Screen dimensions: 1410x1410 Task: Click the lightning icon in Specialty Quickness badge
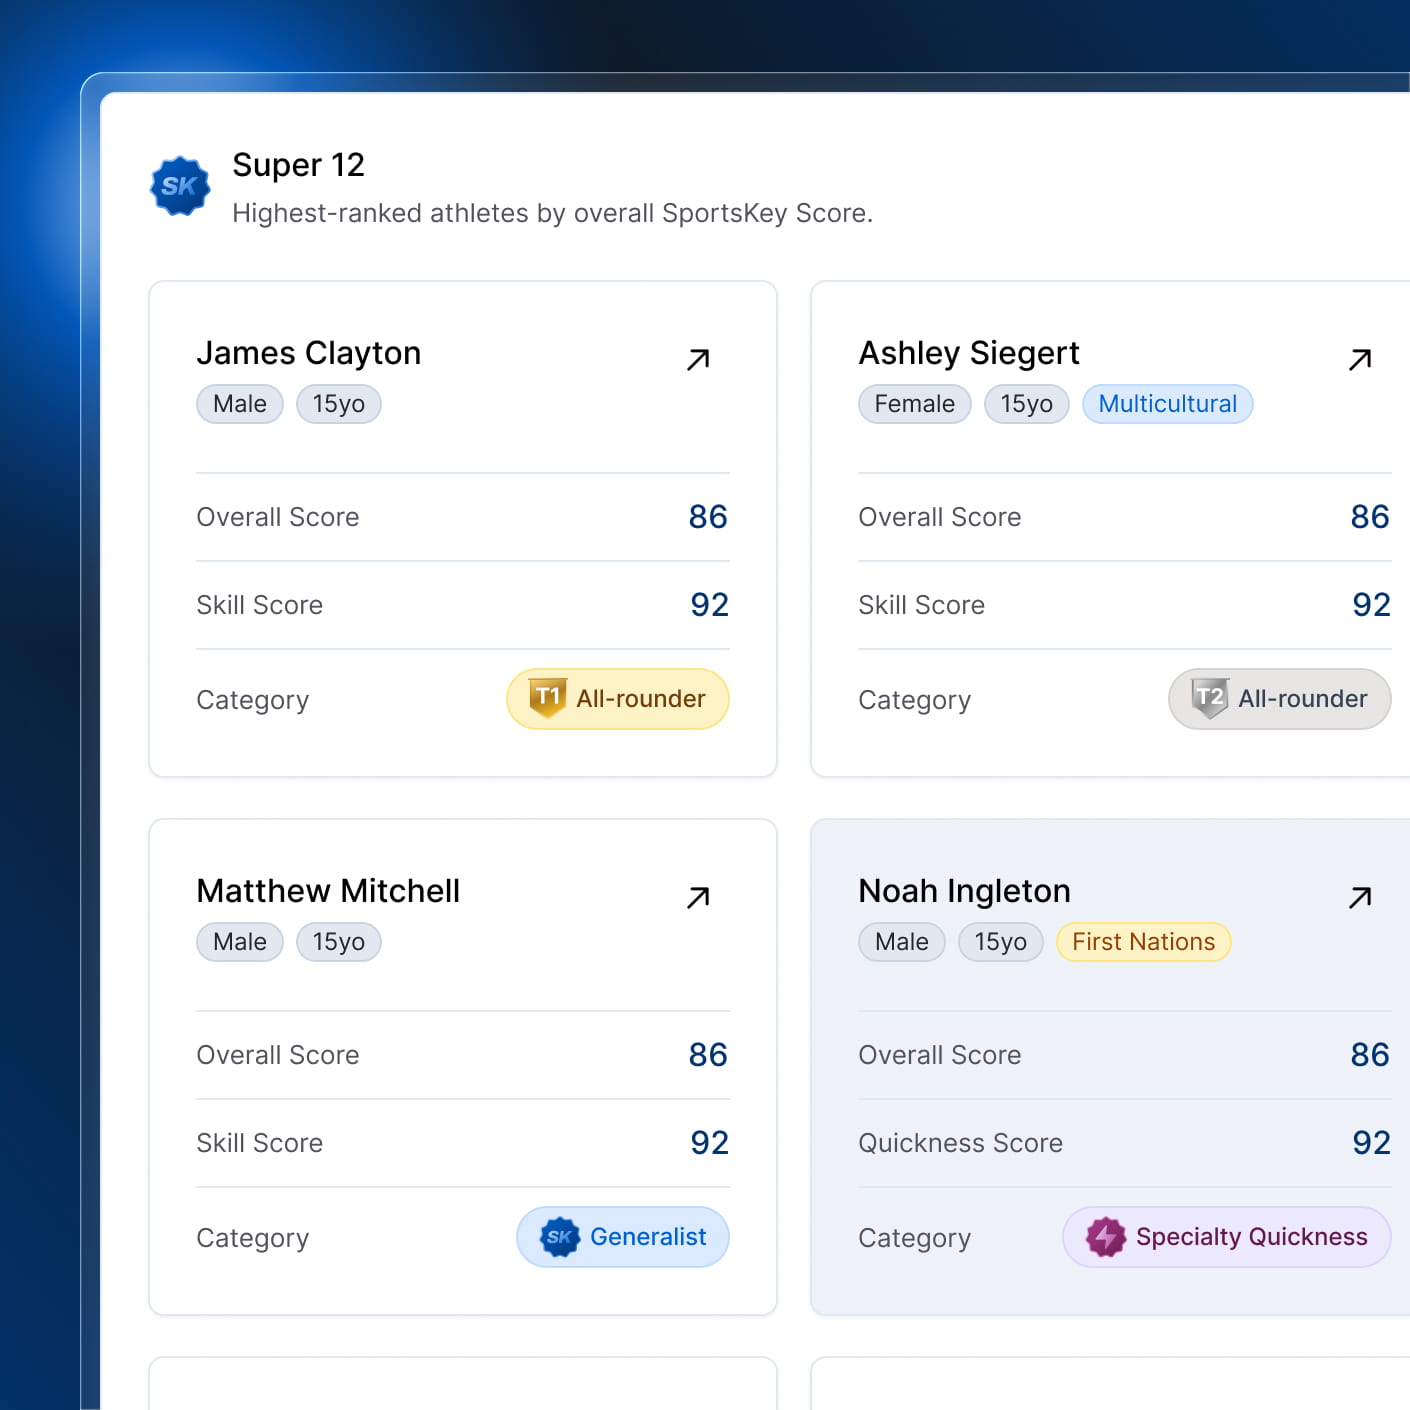[x=1106, y=1237]
